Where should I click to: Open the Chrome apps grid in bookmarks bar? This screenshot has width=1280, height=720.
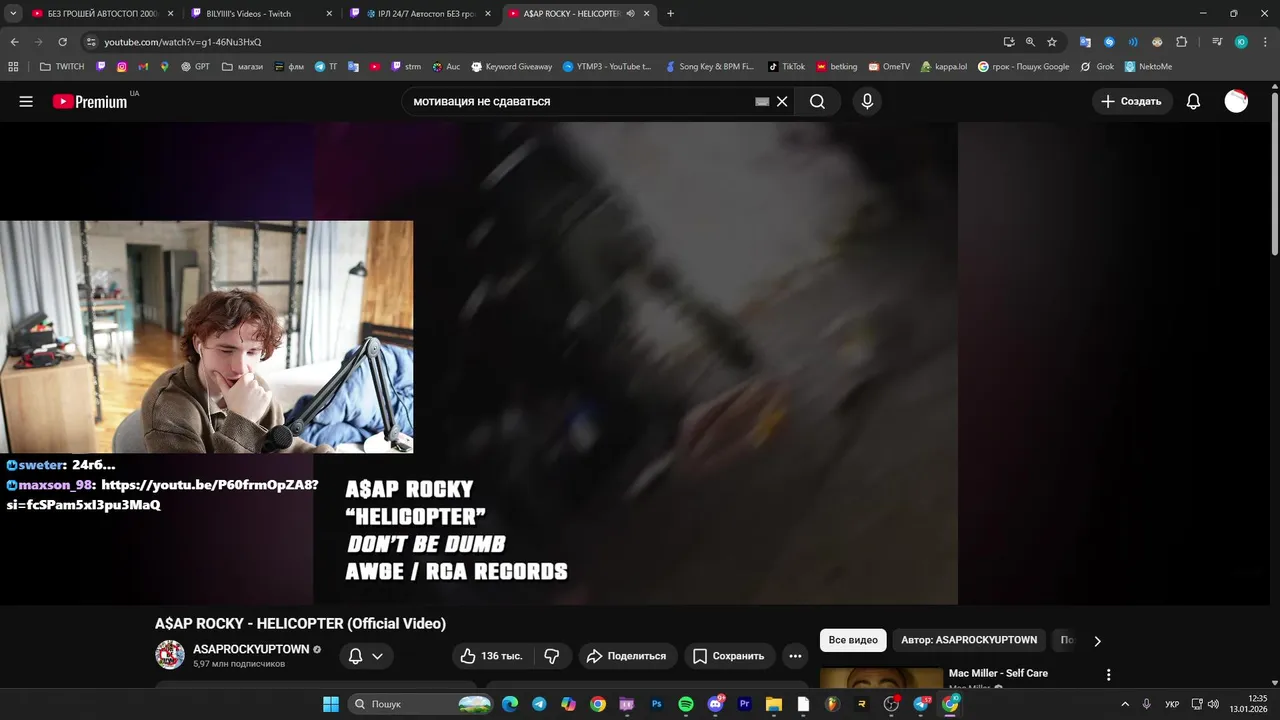pyautogui.click(x=13, y=66)
